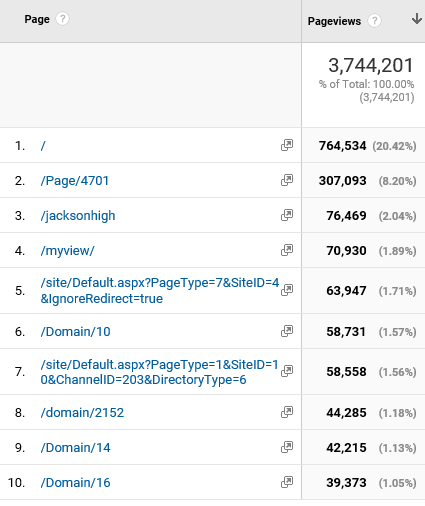Toggle Pageviews sort order arrow
The height and width of the screenshot is (506, 425).
coord(416,19)
